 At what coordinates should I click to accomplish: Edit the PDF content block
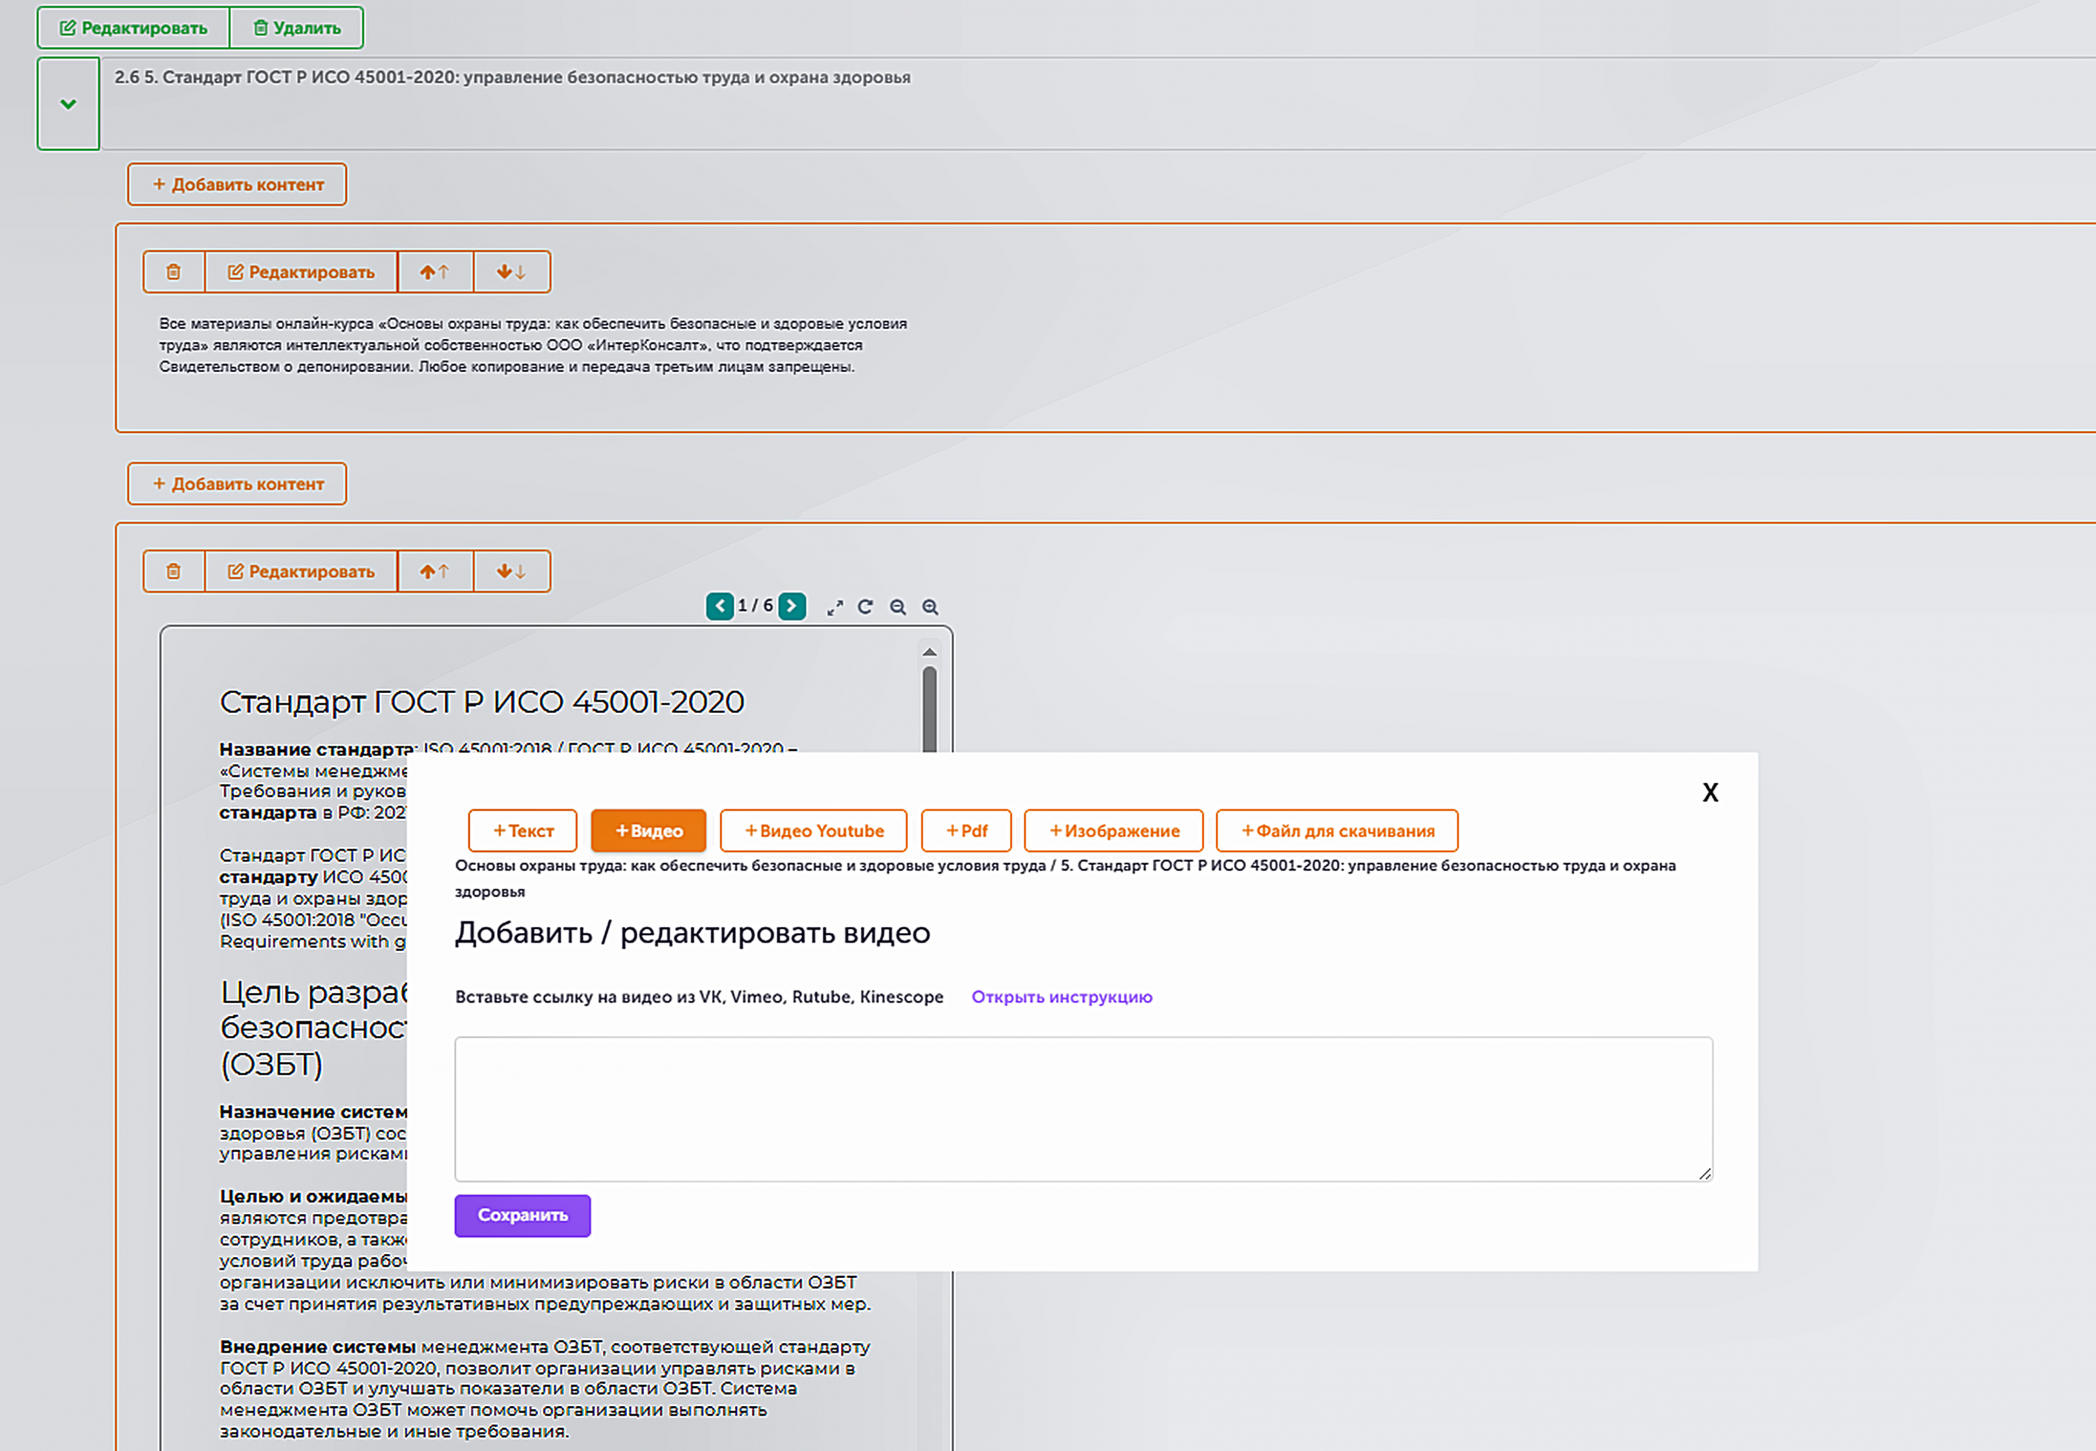tap(301, 571)
